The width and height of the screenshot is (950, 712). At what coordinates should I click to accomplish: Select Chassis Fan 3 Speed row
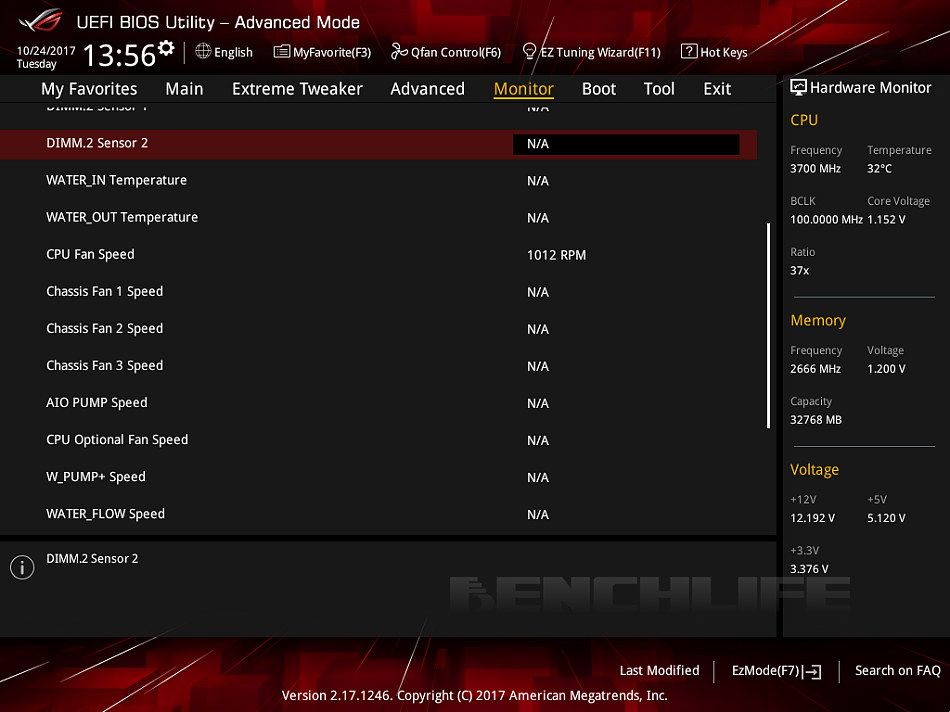[378, 366]
